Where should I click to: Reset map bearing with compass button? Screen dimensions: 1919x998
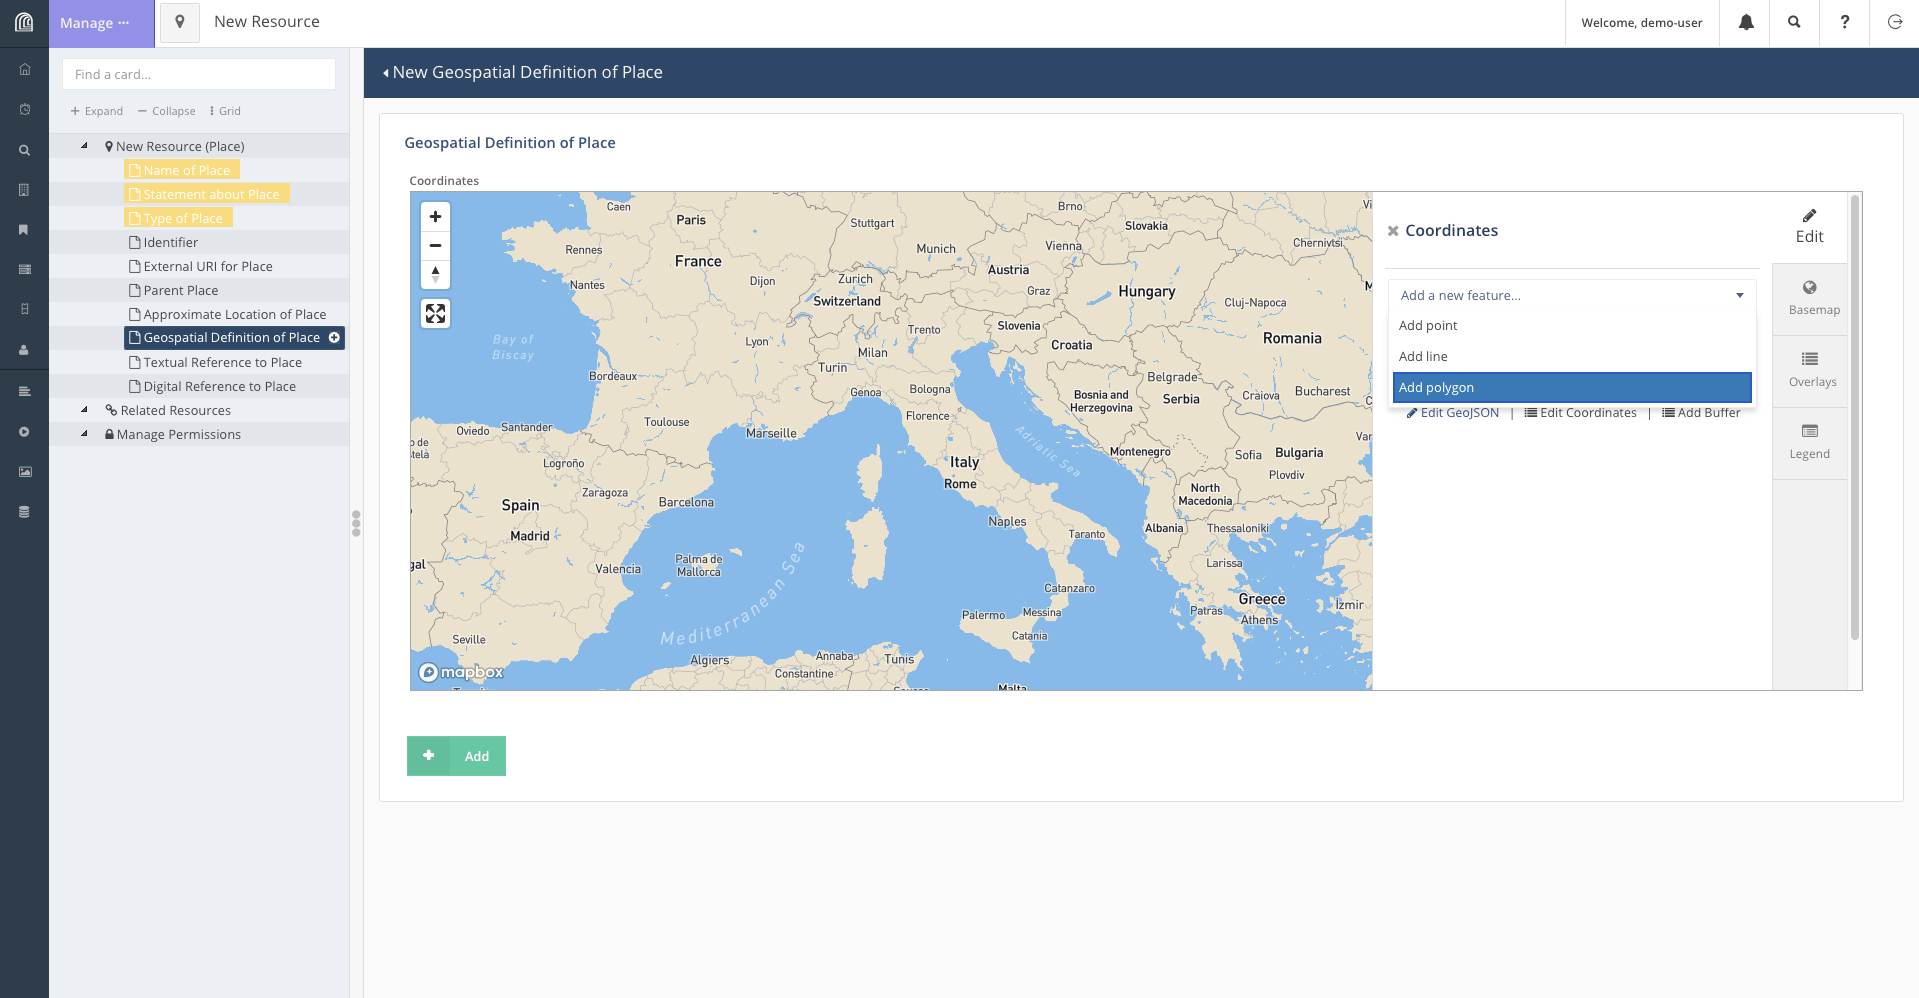pyautogui.click(x=435, y=274)
